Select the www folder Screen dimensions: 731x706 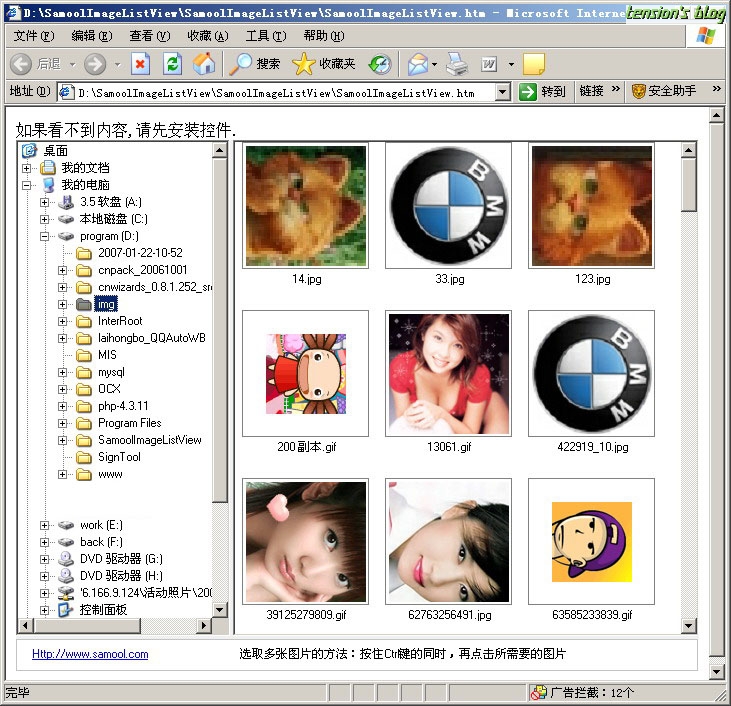pyautogui.click(x=110, y=474)
